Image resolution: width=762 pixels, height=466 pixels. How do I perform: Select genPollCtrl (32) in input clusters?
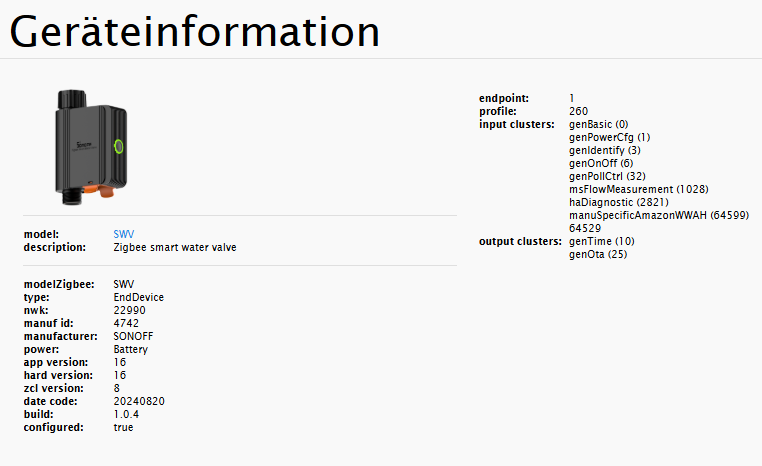[608, 176]
